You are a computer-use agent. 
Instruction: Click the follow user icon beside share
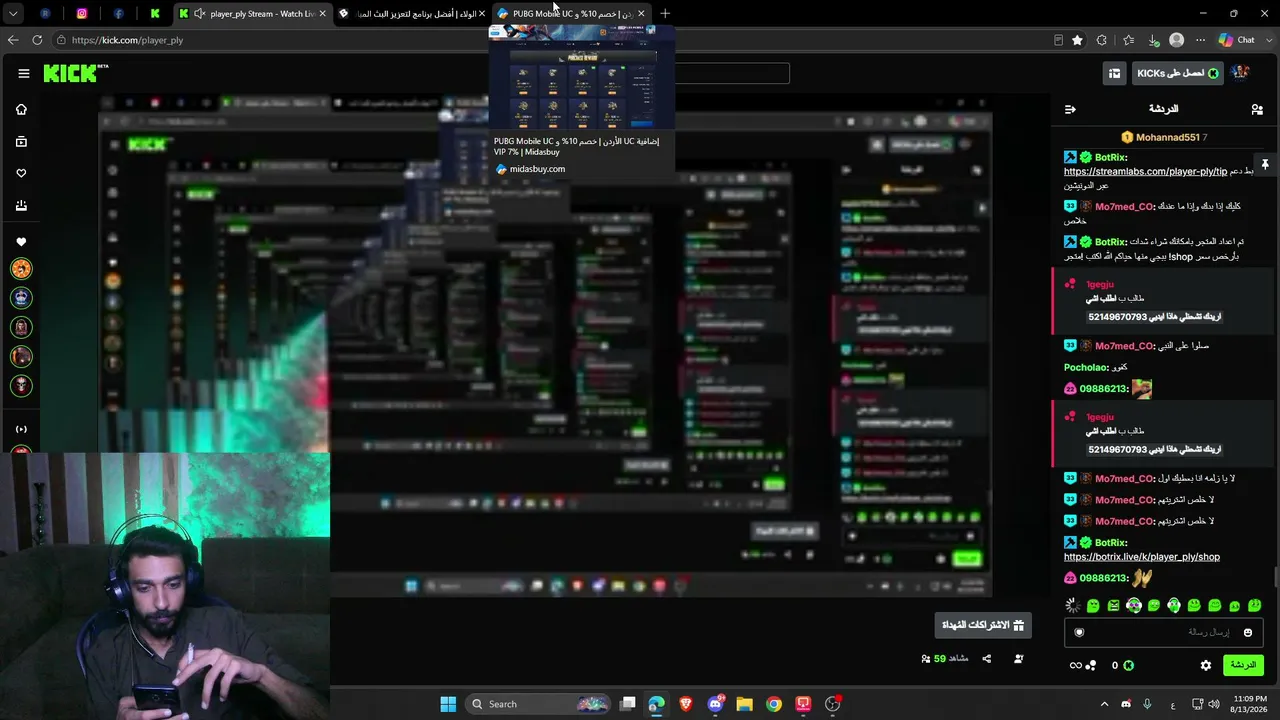(1019, 659)
